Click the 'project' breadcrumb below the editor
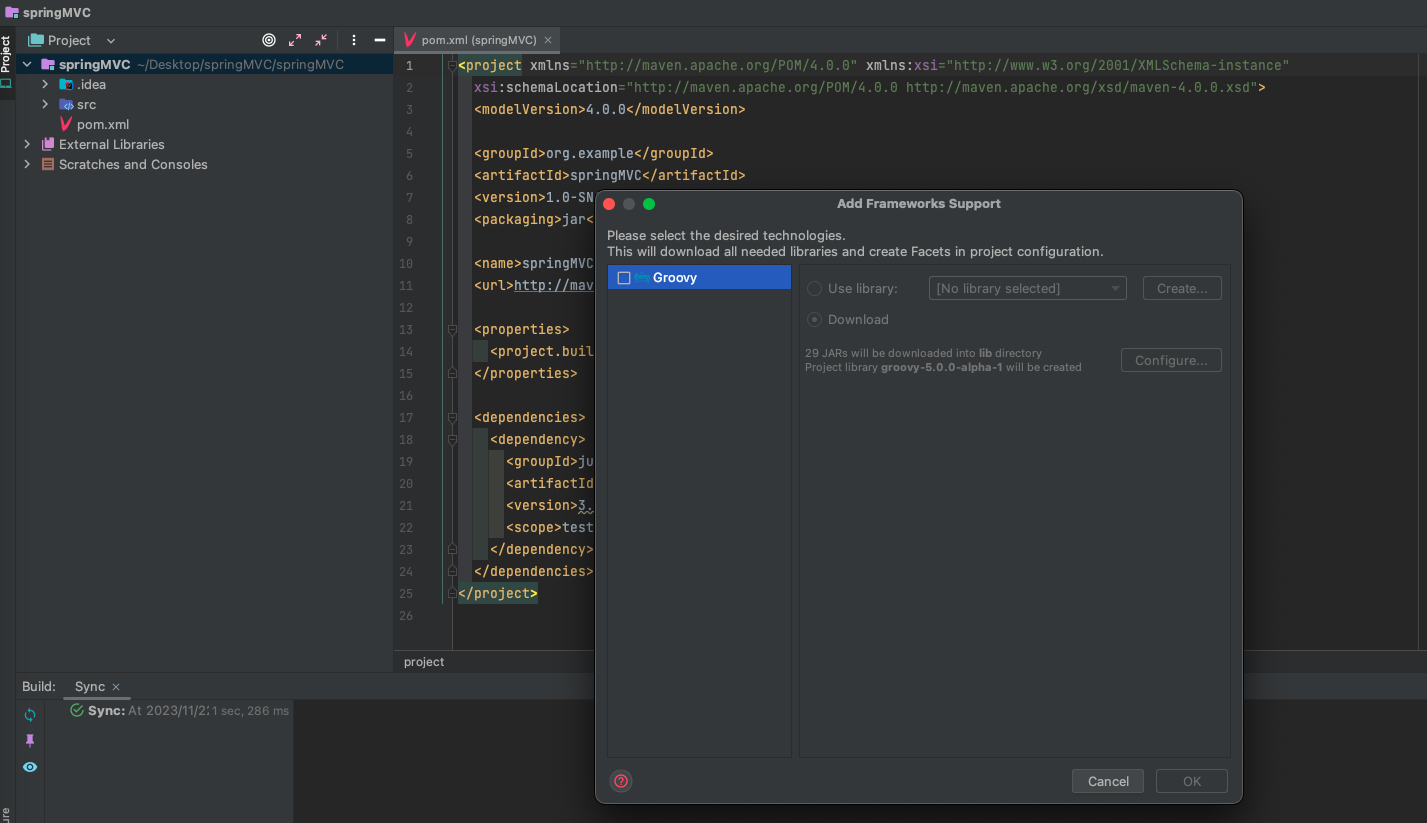1427x823 pixels. (424, 662)
